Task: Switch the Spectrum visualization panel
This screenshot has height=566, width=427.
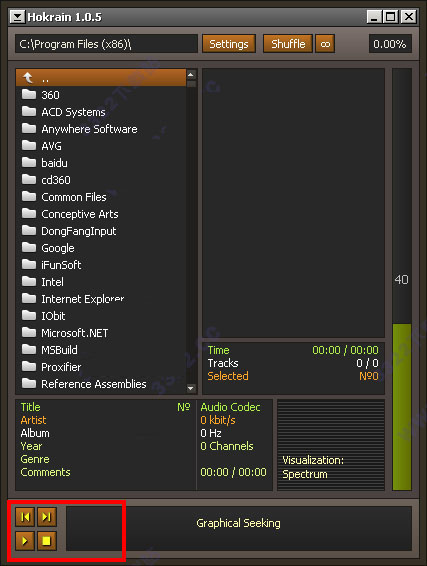Action: pyautogui.click(x=331, y=445)
